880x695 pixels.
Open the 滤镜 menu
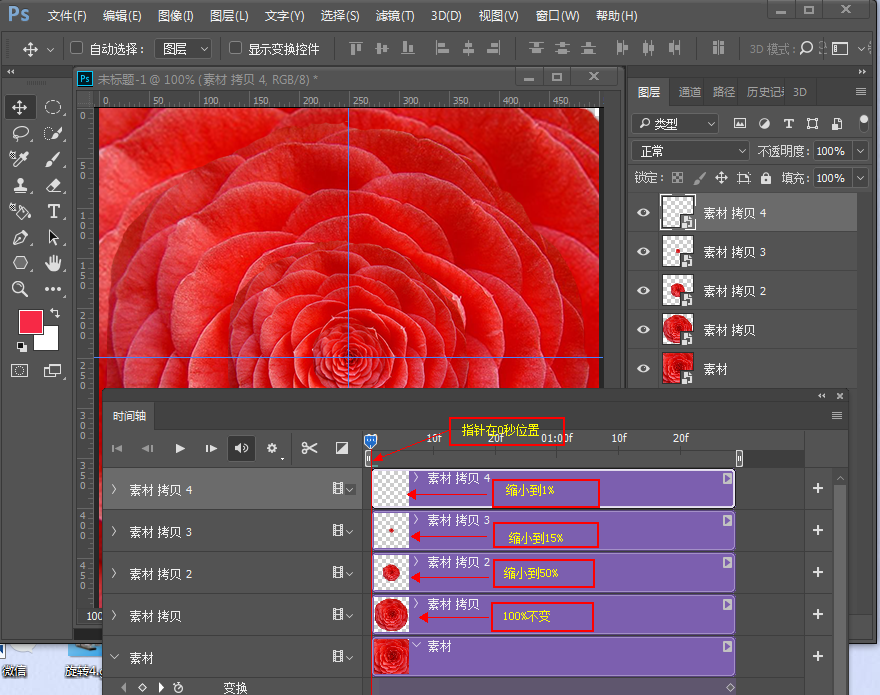pyautogui.click(x=393, y=15)
